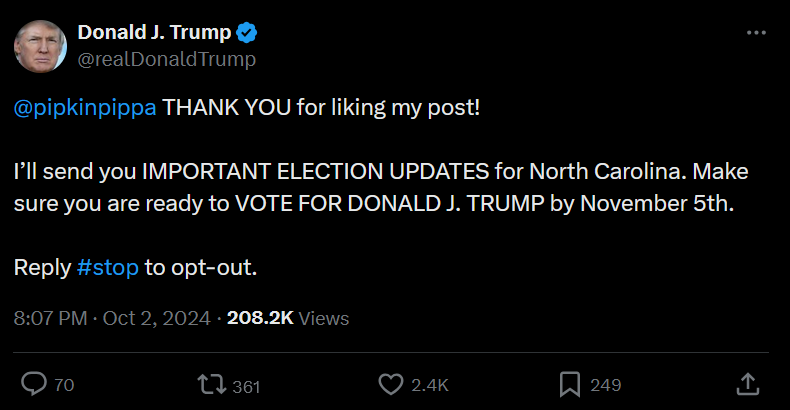The image size is (790, 410).
Task: Show the 361 reposts count
Action: click(246, 385)
